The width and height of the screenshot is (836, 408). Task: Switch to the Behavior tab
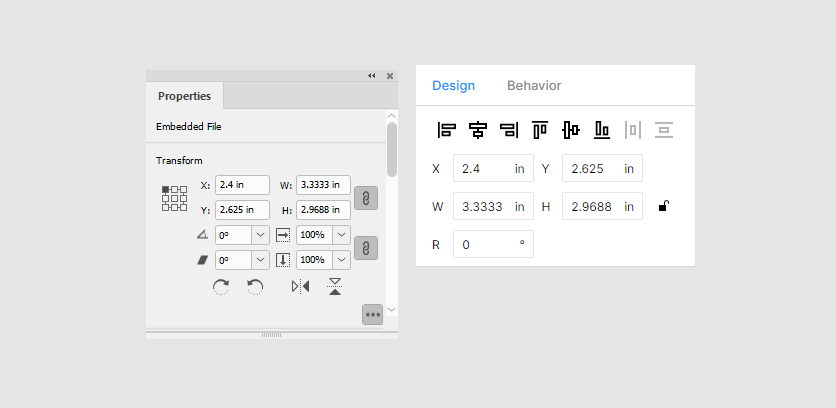click(x=534, y=85)
